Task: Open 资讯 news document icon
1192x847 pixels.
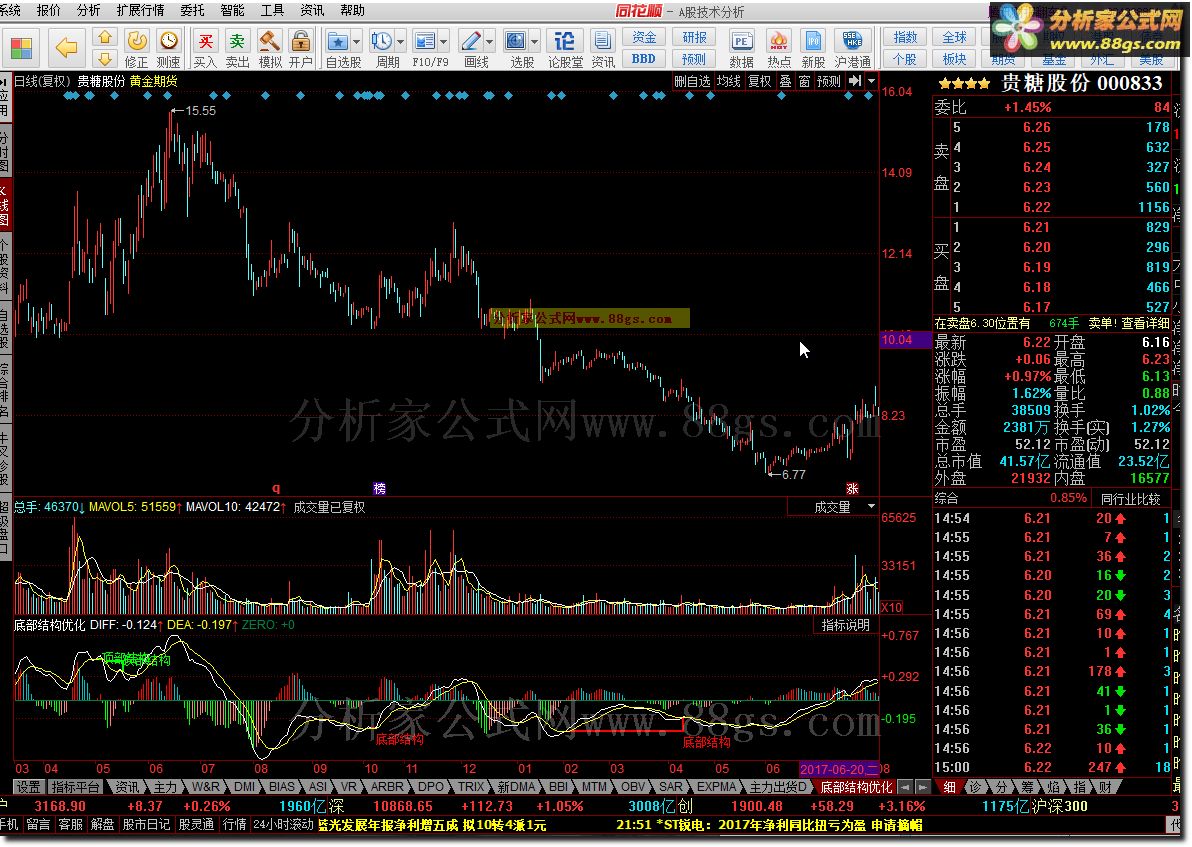Action: click(603, 49)
